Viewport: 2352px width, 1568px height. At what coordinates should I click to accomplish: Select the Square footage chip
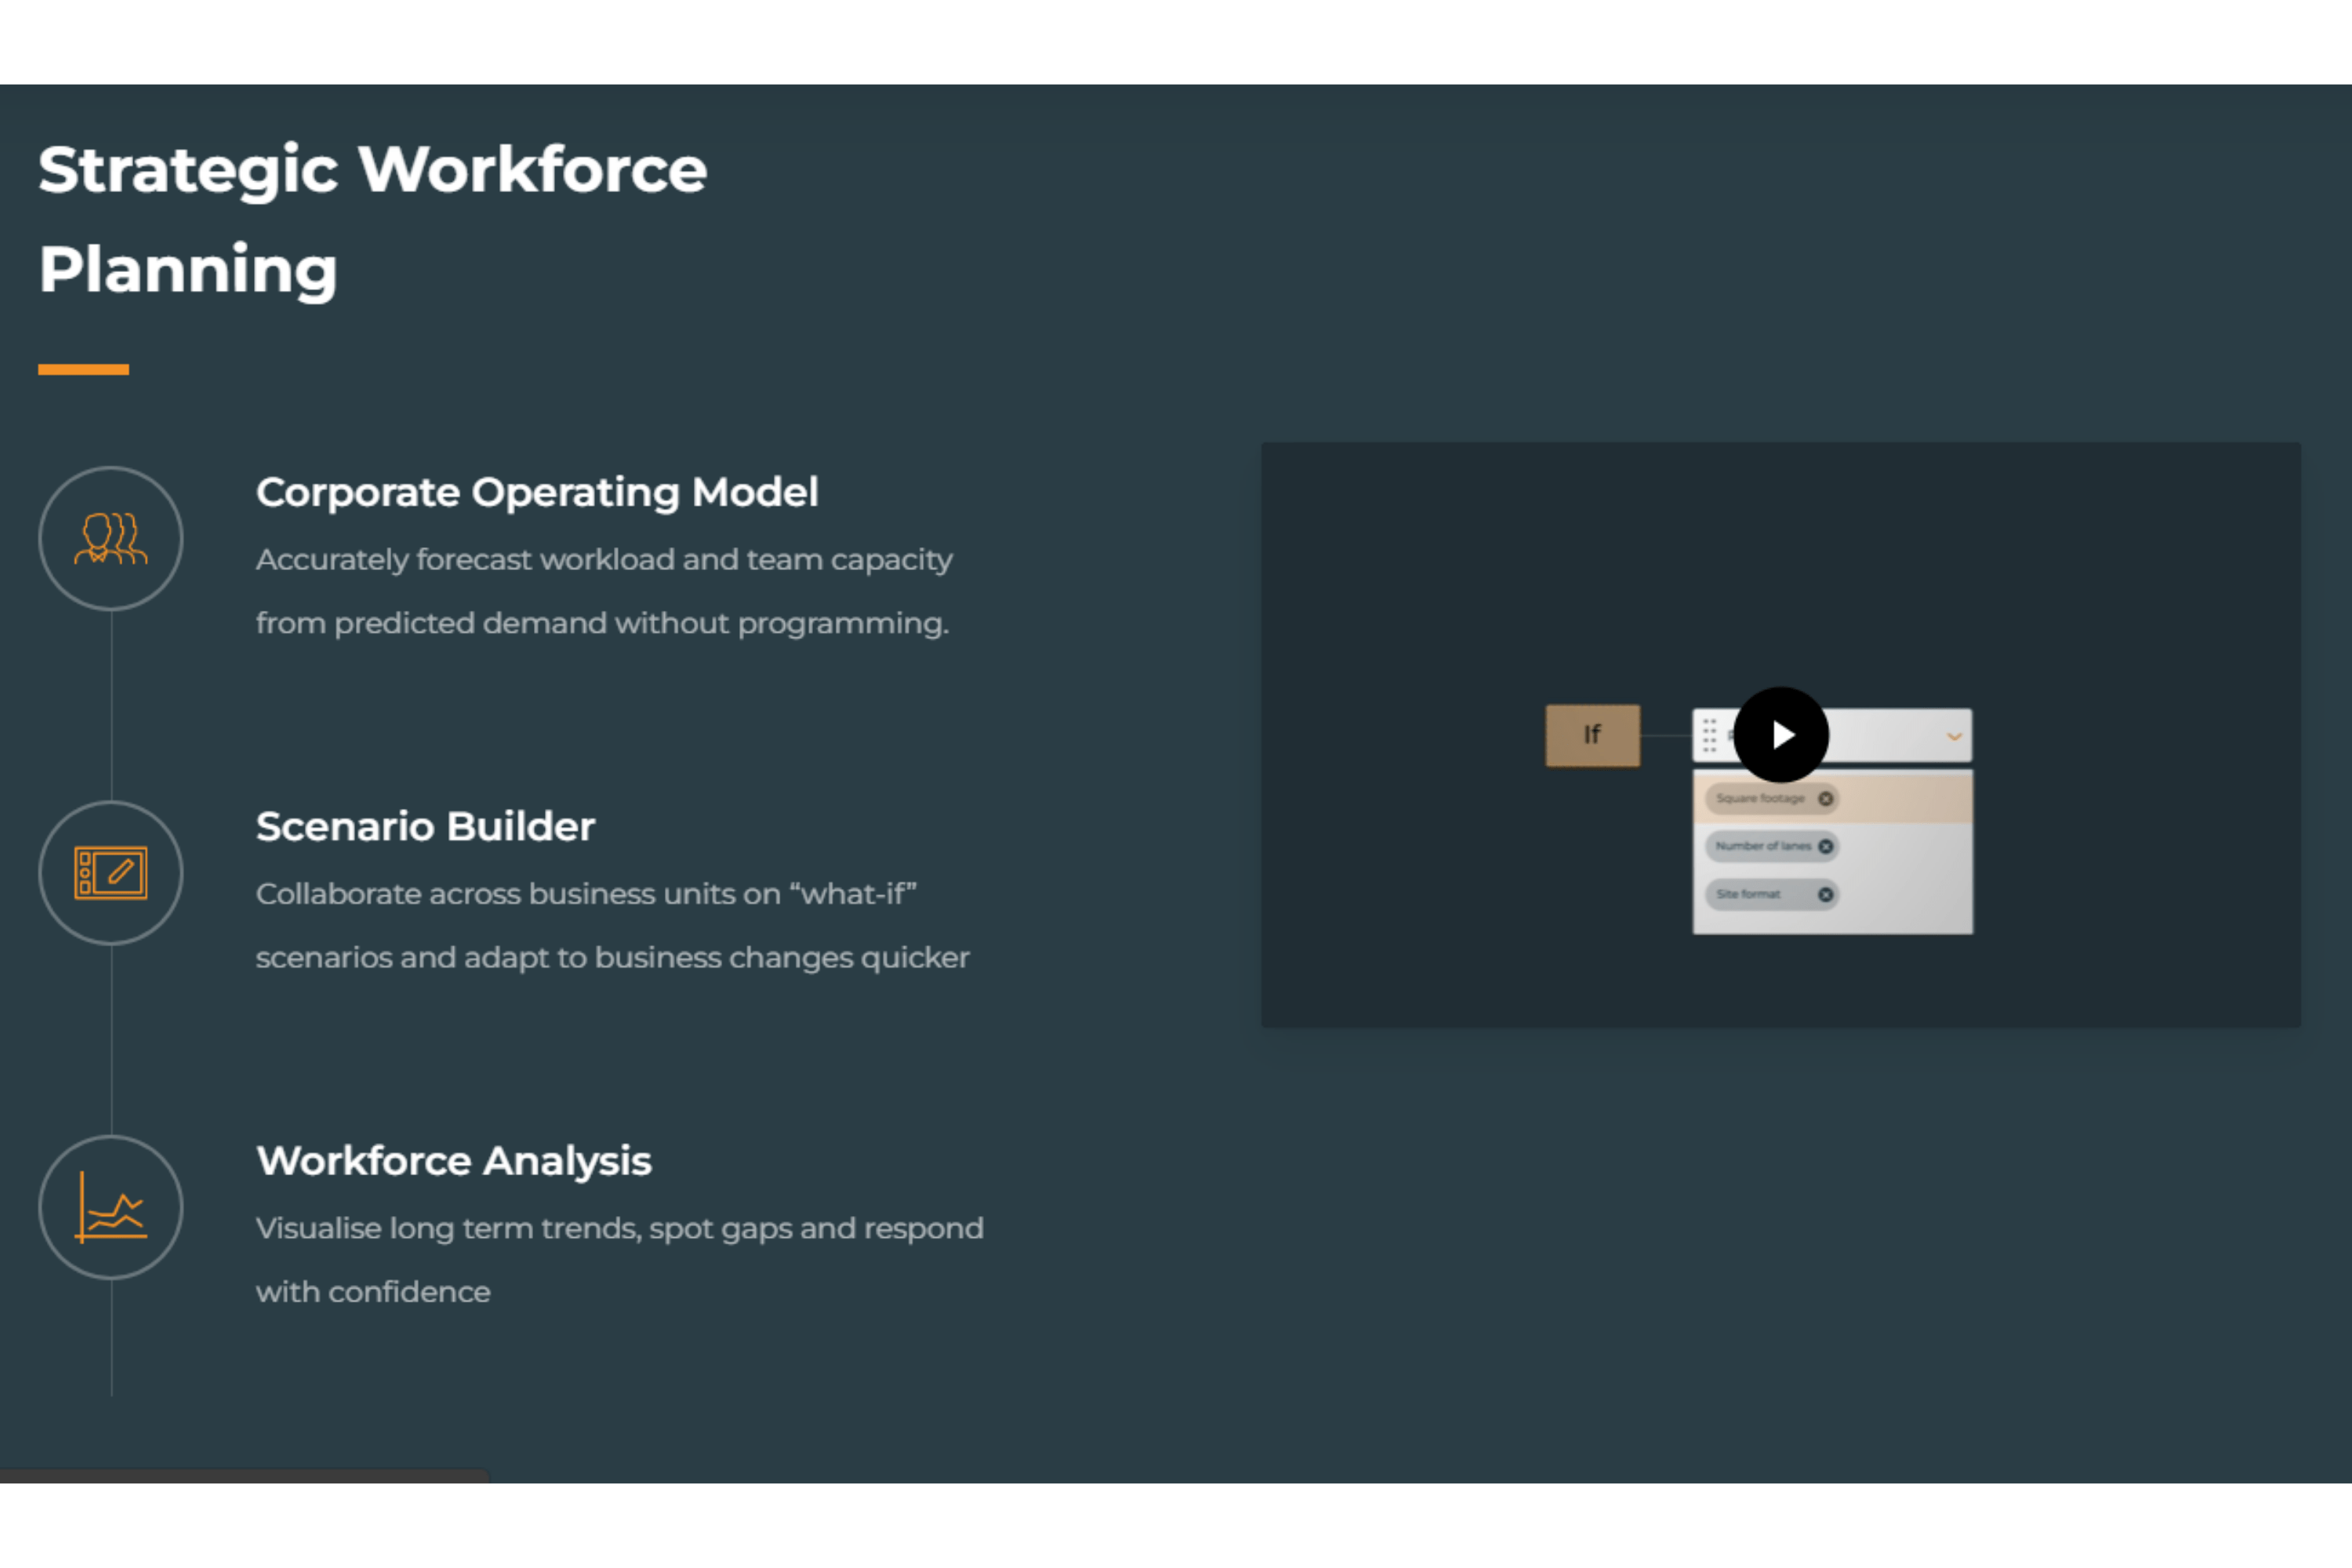coord(1760,798)
